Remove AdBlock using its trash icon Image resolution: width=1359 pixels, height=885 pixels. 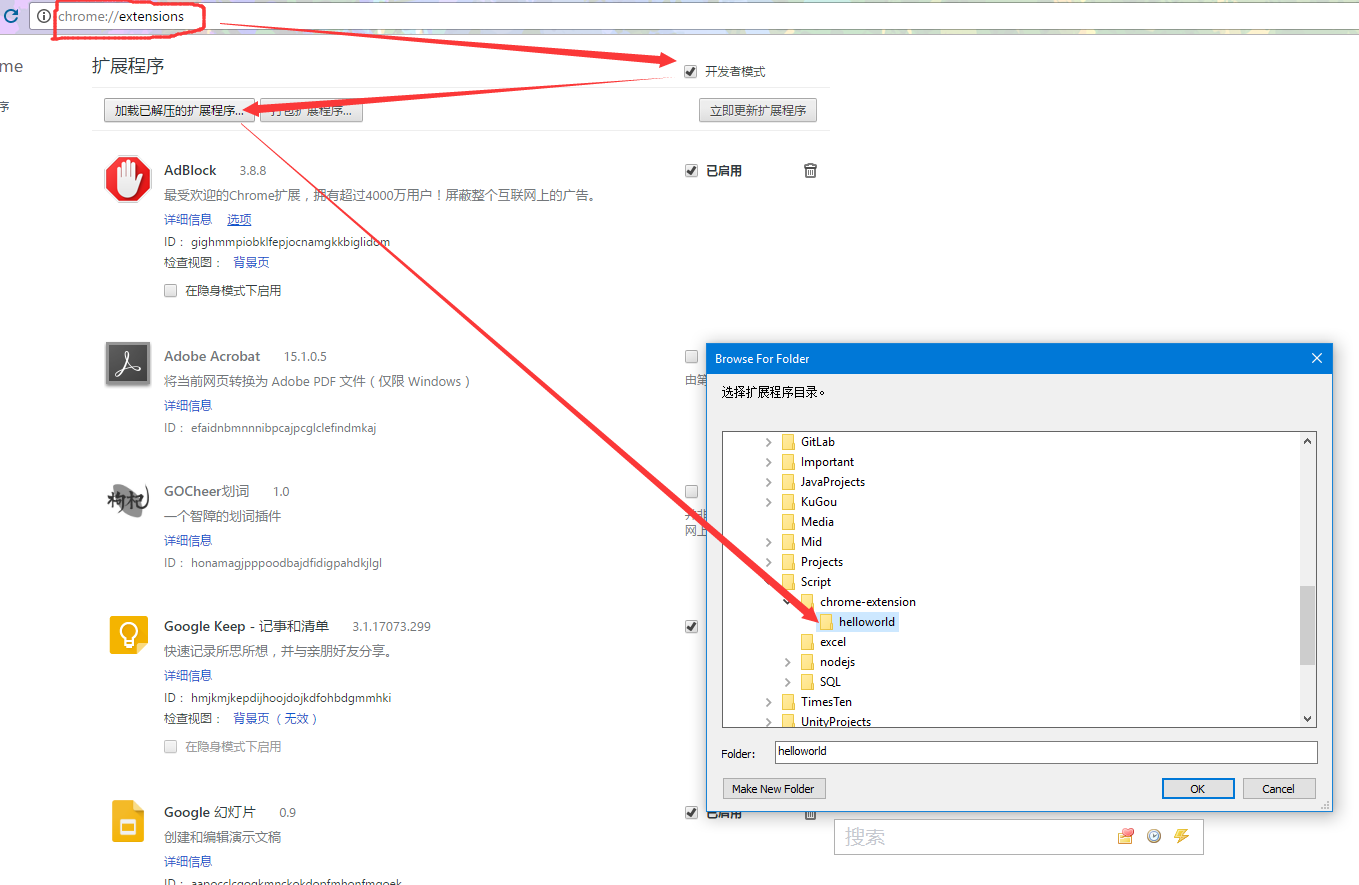(x=810, y=170)
